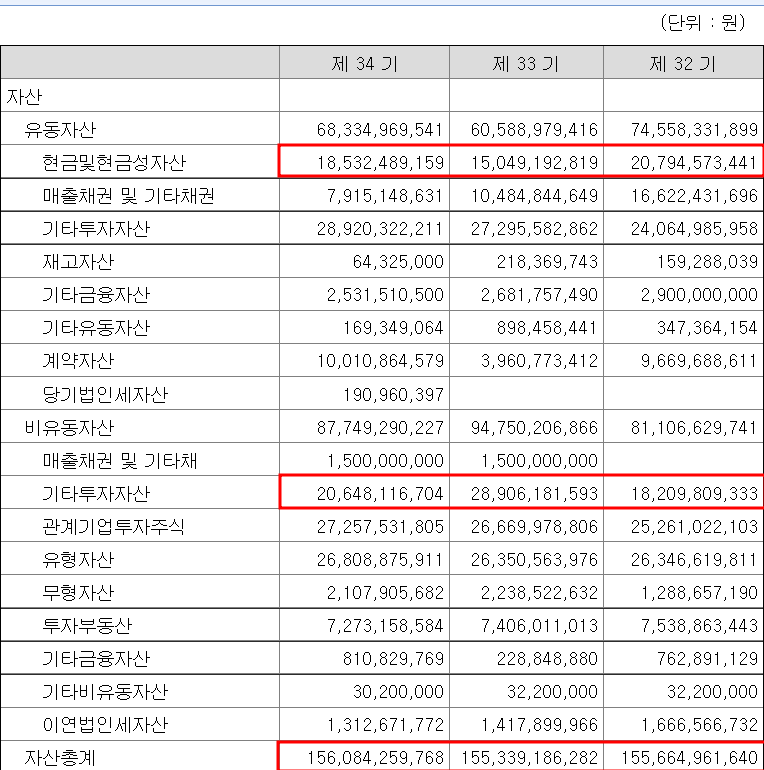Click value 27,257,531,805
The height and width of the screenshot is (770, 764).
click(x=380, y=526)
